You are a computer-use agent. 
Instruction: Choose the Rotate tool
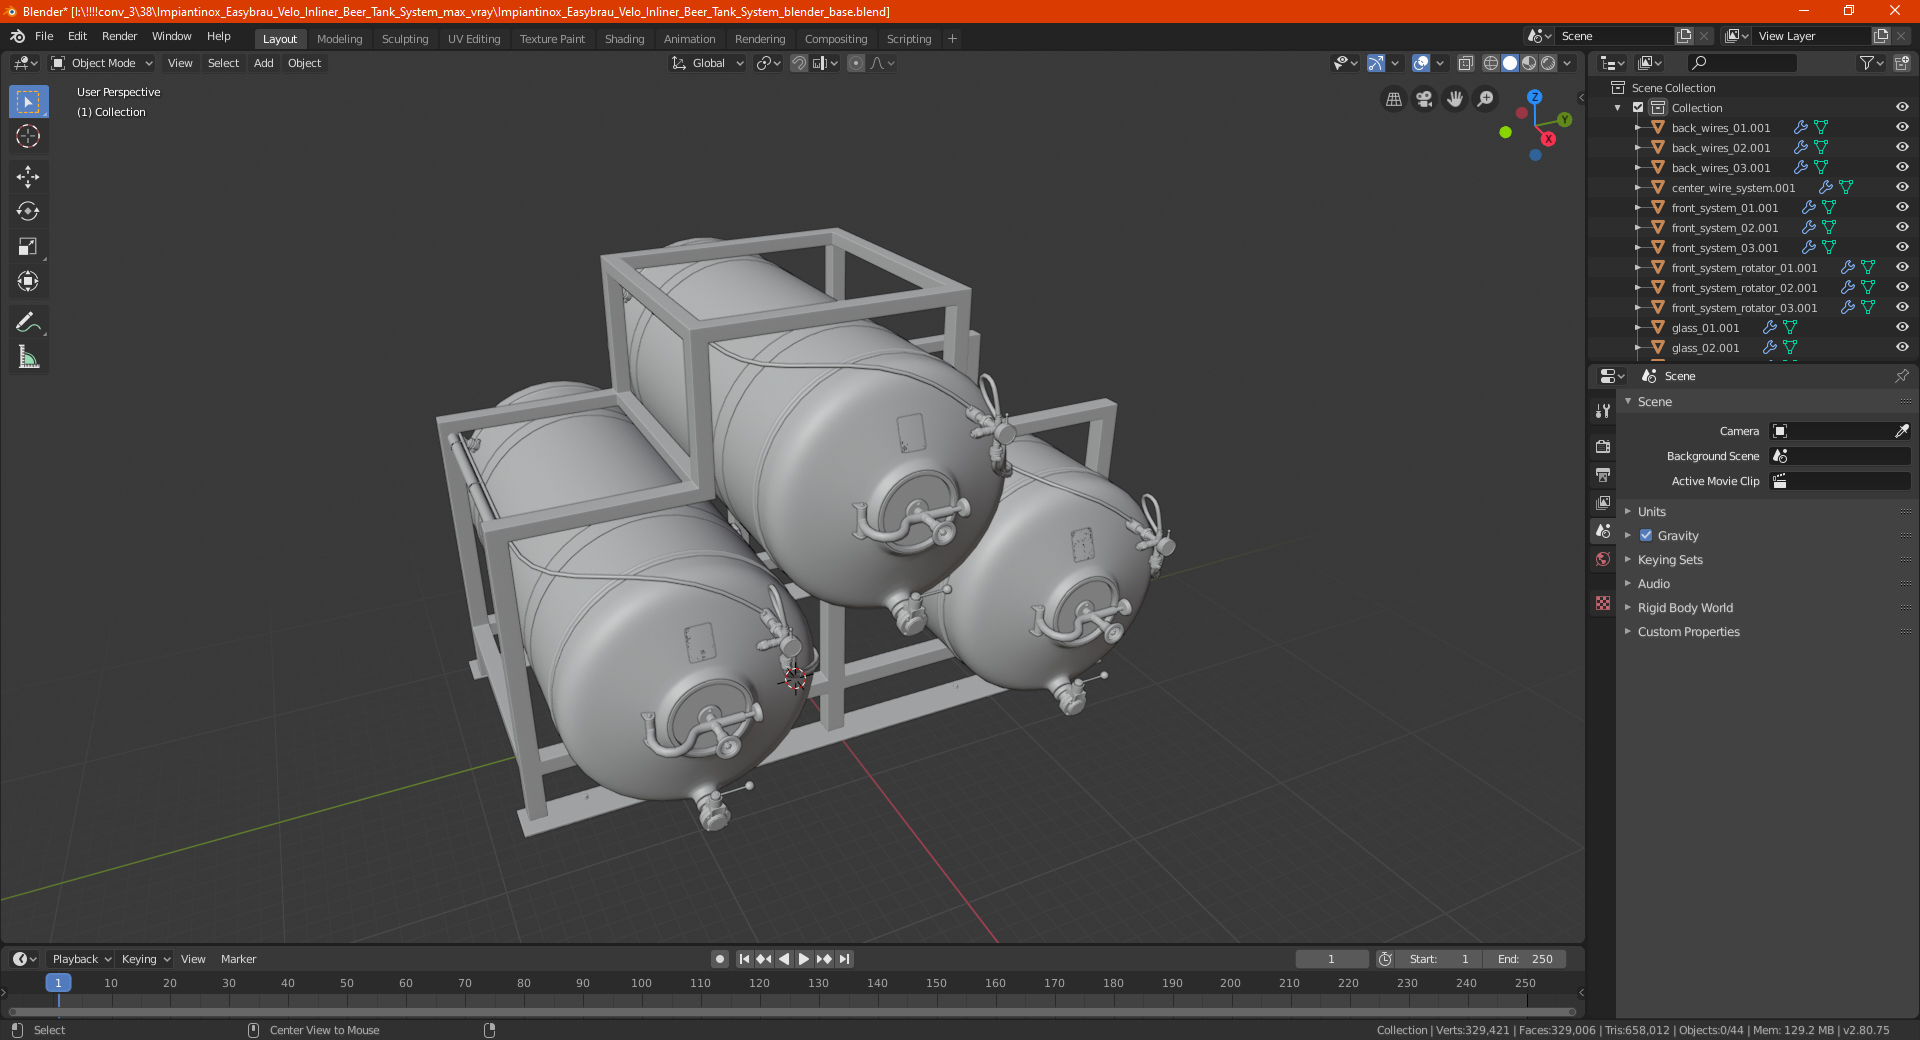[x=28, y=211]
